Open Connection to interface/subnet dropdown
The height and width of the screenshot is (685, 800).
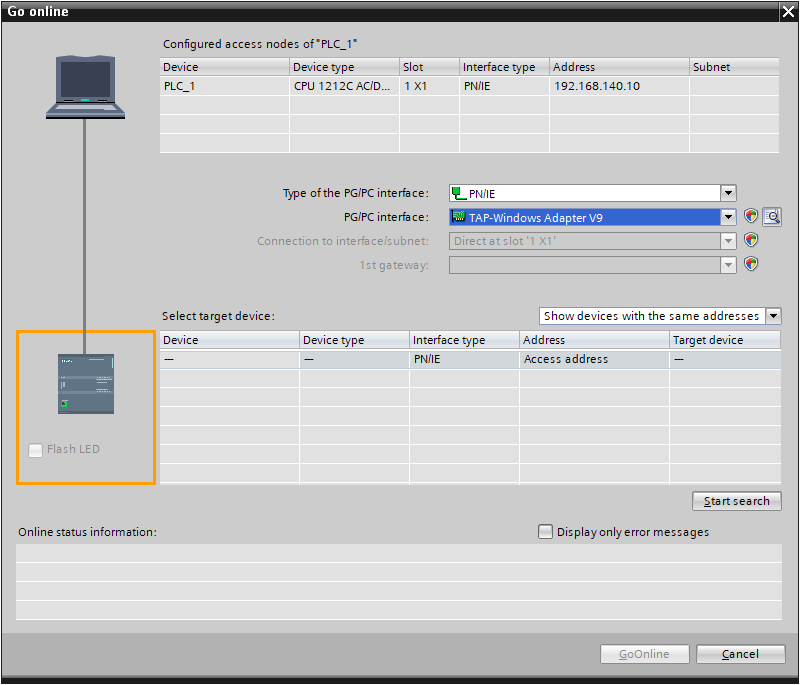pos(728,241)
